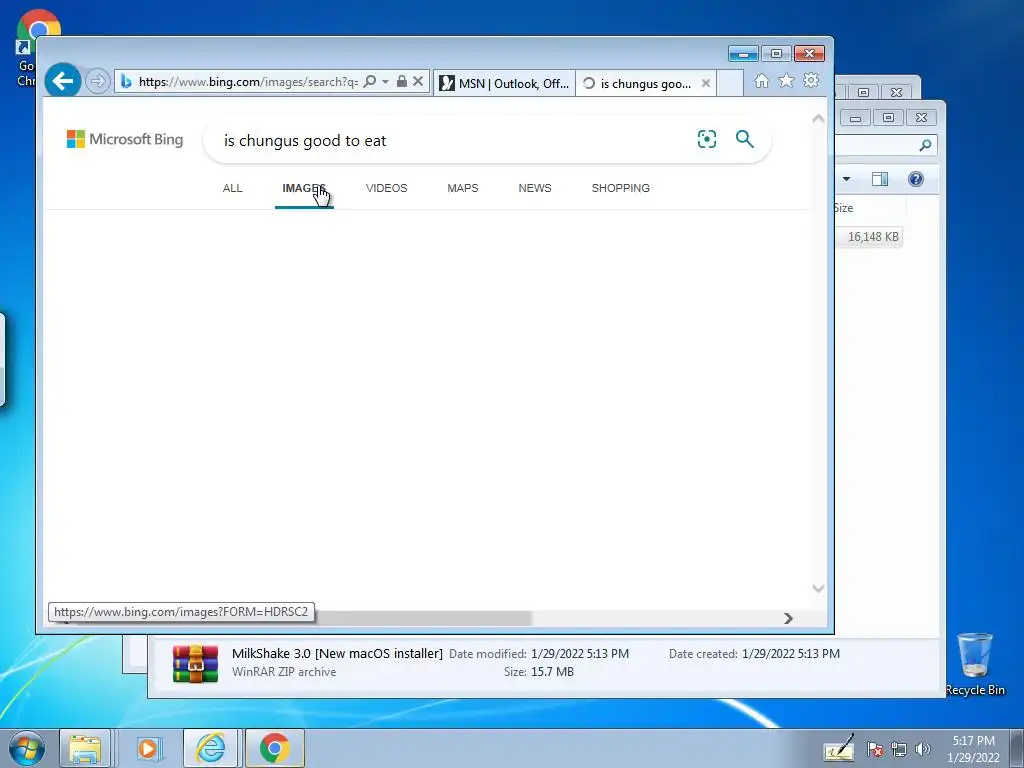Screen dimensions: 1024x768
Task: Open the Explorer views dropdown arrow
Action: [x=846, y=179]
